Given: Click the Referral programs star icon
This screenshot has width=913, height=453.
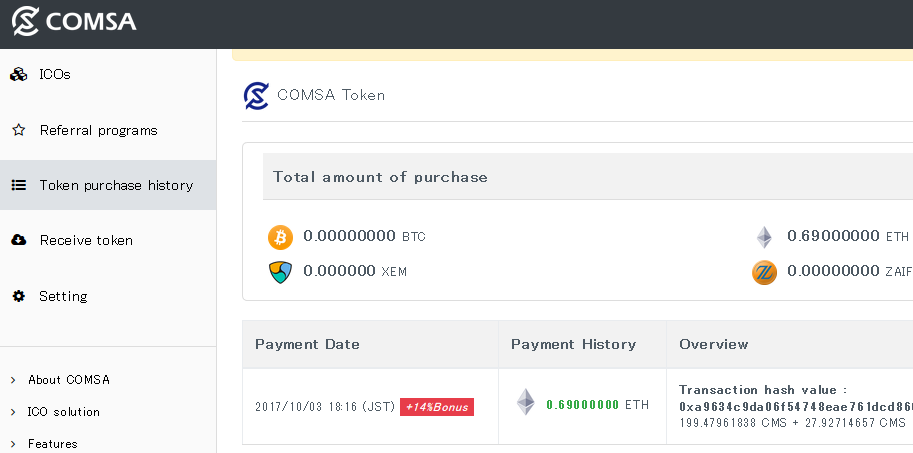Looking at the screenshot, I should coord(18,130).
